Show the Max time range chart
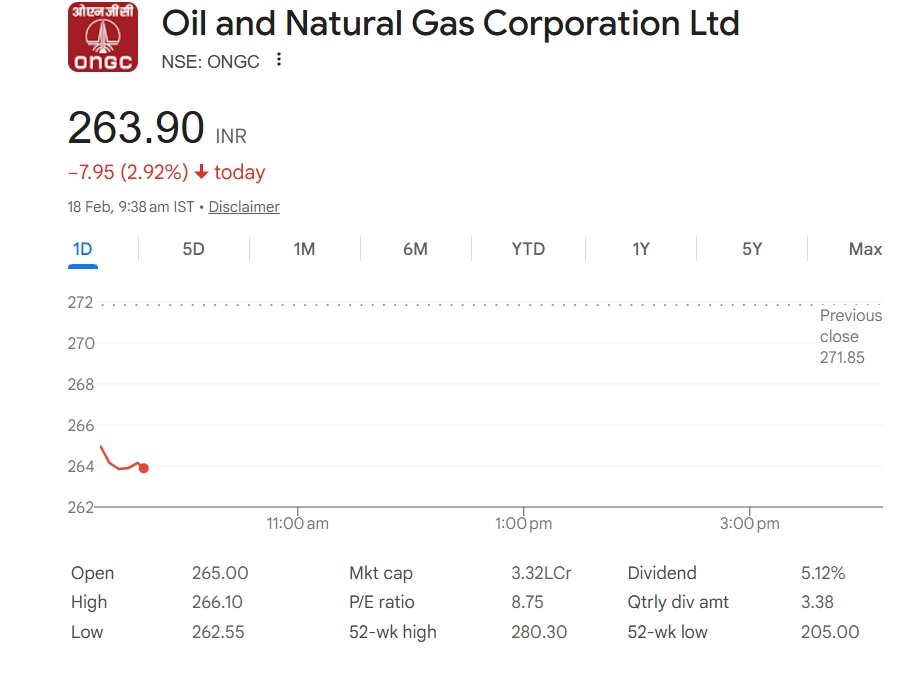Image resolution: width=908 pixels, height=685 pixels. (865, 249)
